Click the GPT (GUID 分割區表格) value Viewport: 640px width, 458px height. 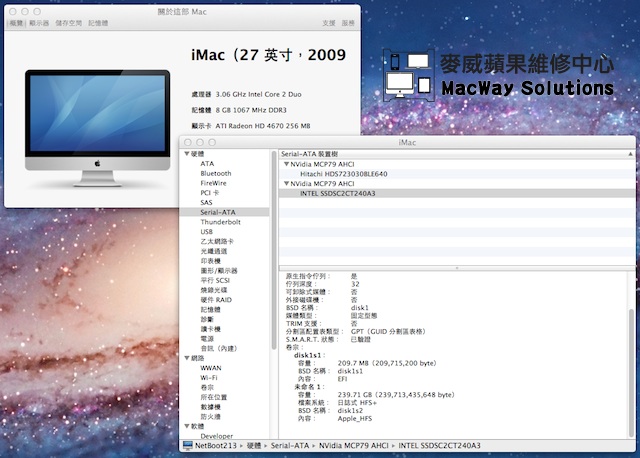[388, 331]
